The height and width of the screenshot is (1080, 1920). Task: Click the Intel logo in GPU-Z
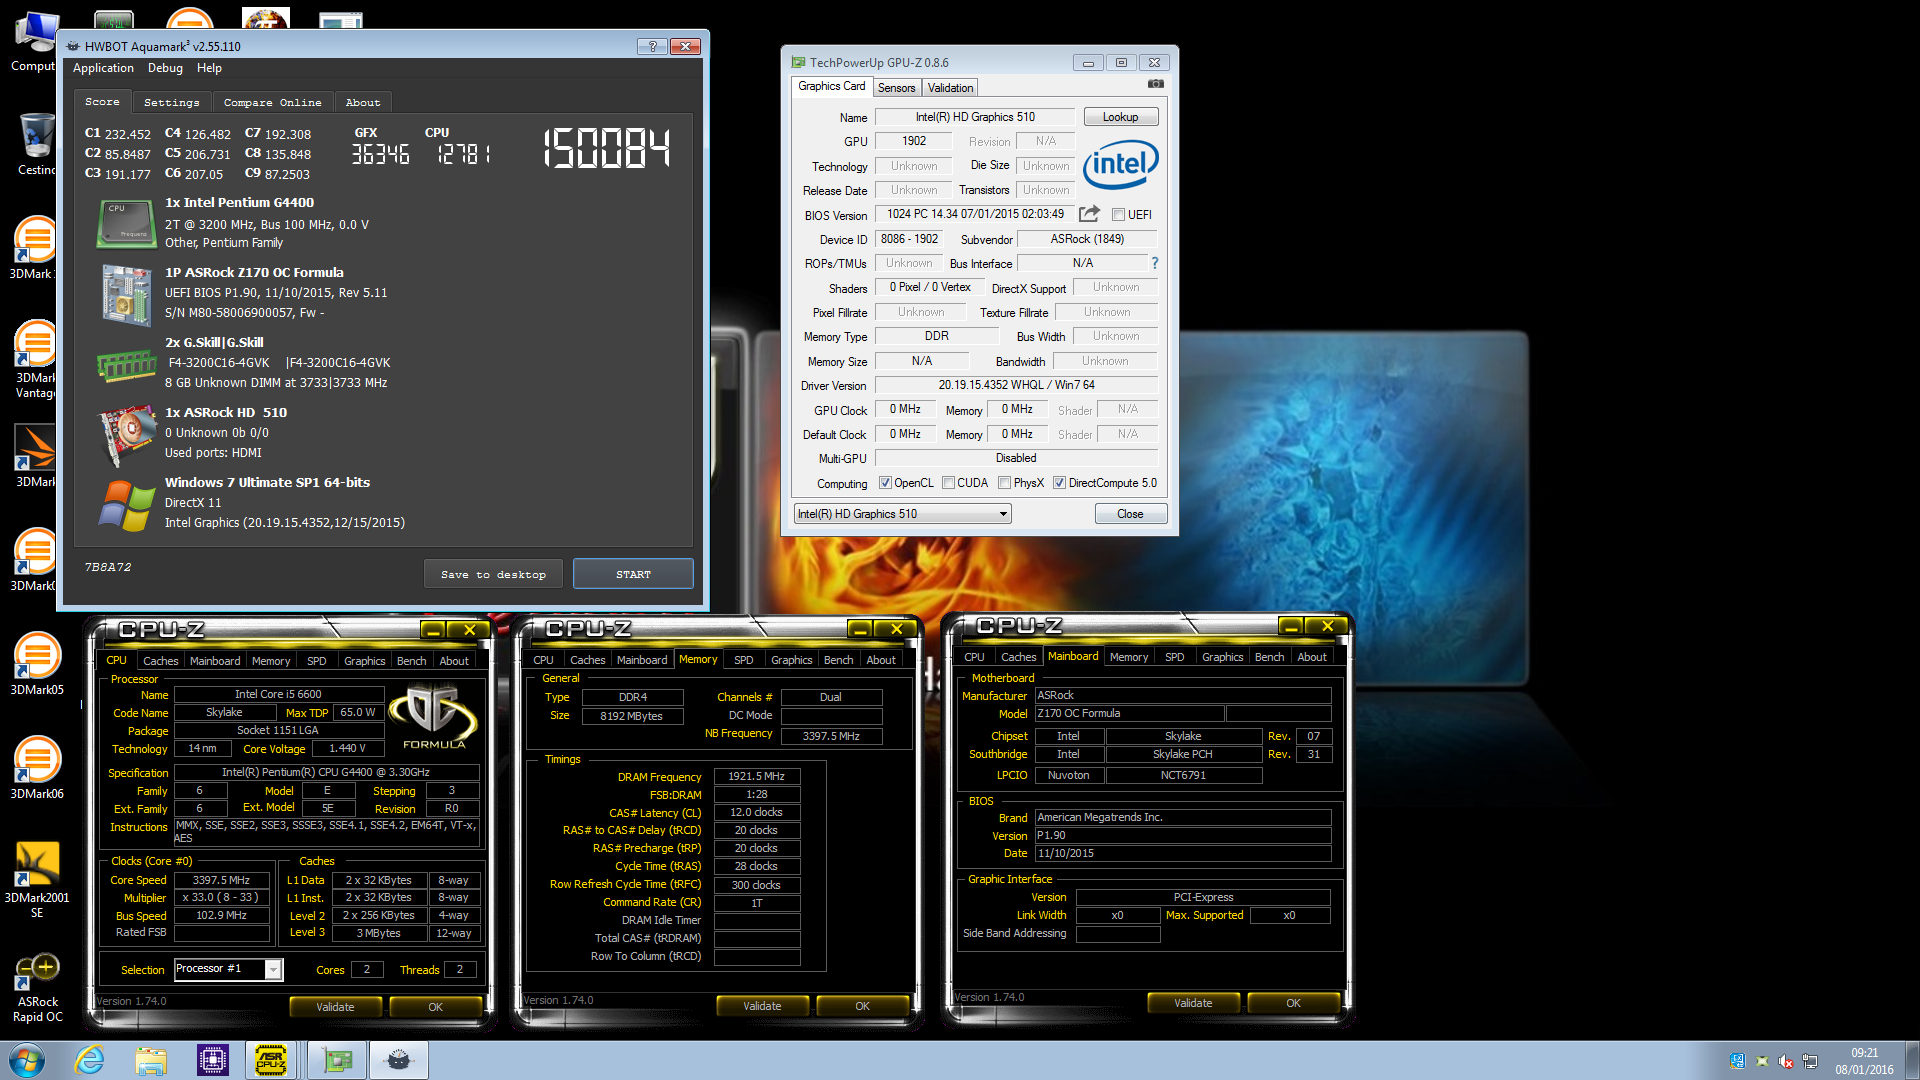point(1120,163)
